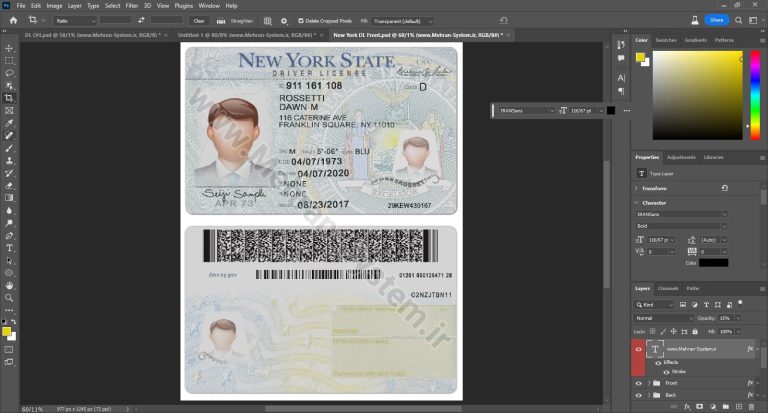
Task: Open the Search icon top right
Action: (739, 21)
